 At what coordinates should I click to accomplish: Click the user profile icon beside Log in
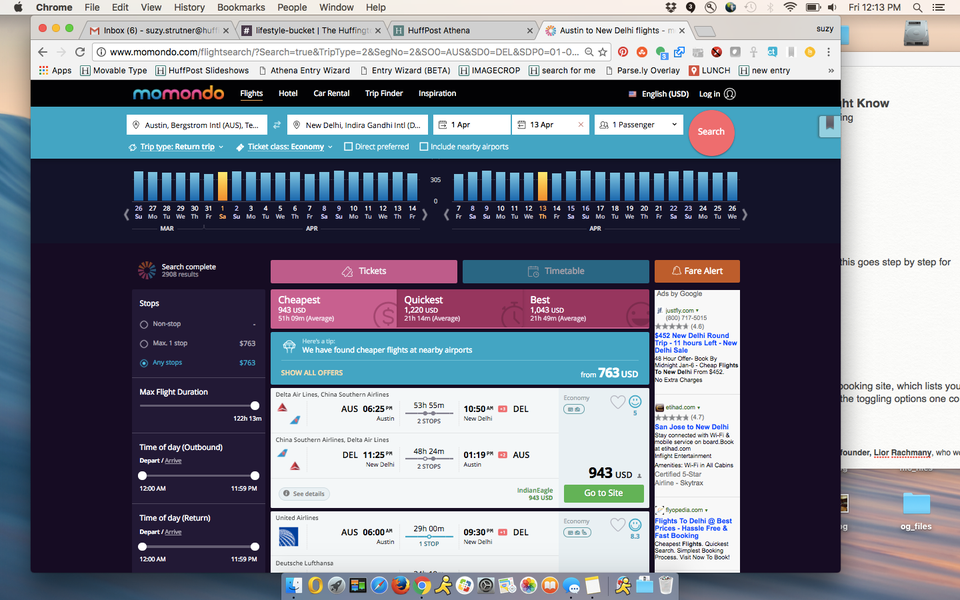point(730,94)
